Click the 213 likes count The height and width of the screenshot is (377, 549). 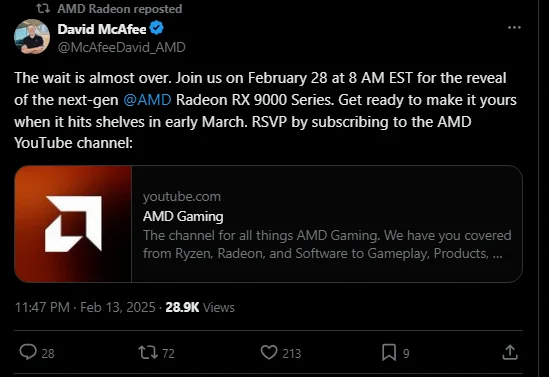point(292,354)
